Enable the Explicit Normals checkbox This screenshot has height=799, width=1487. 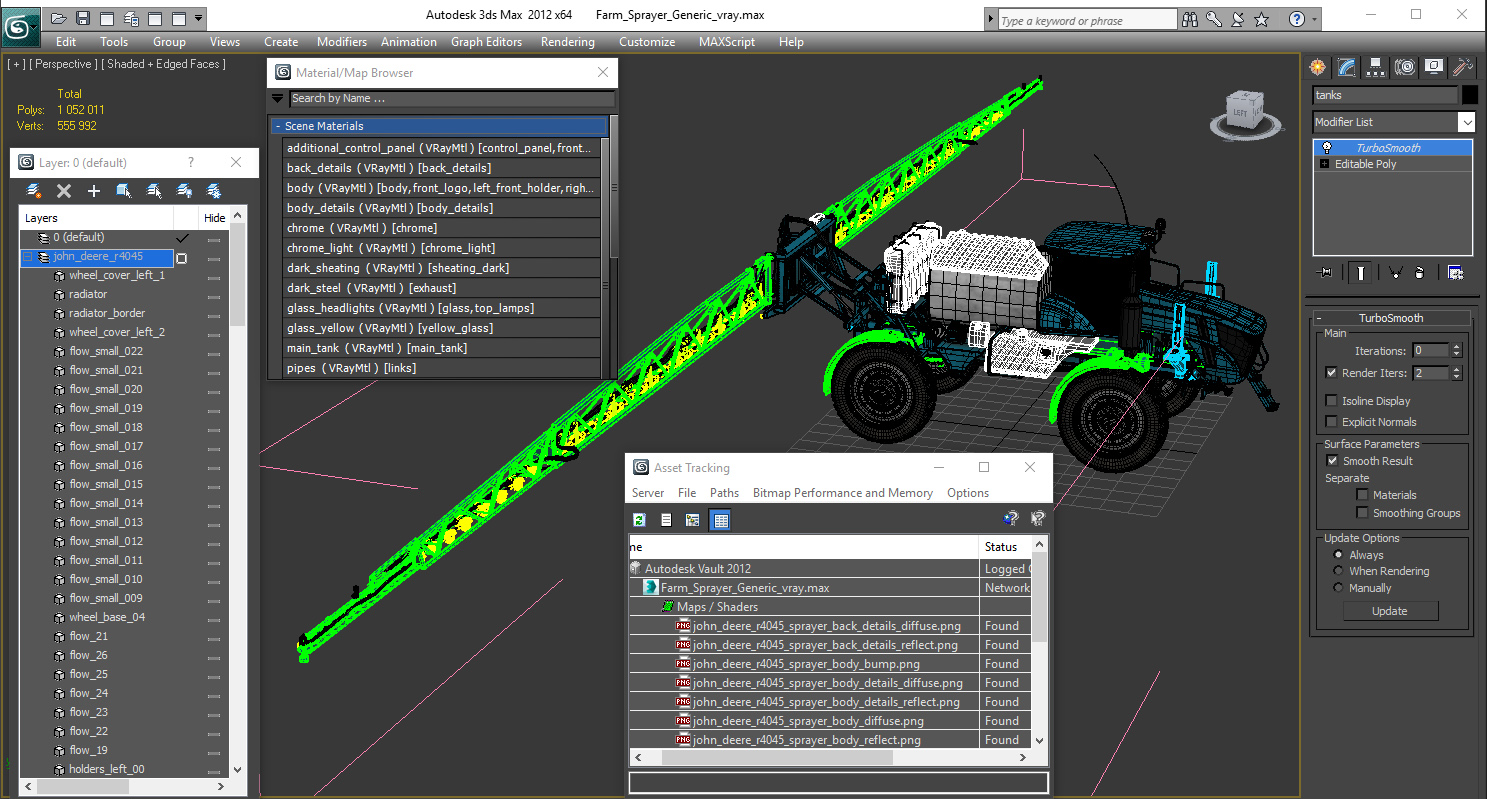click(x=1331, y=421)
